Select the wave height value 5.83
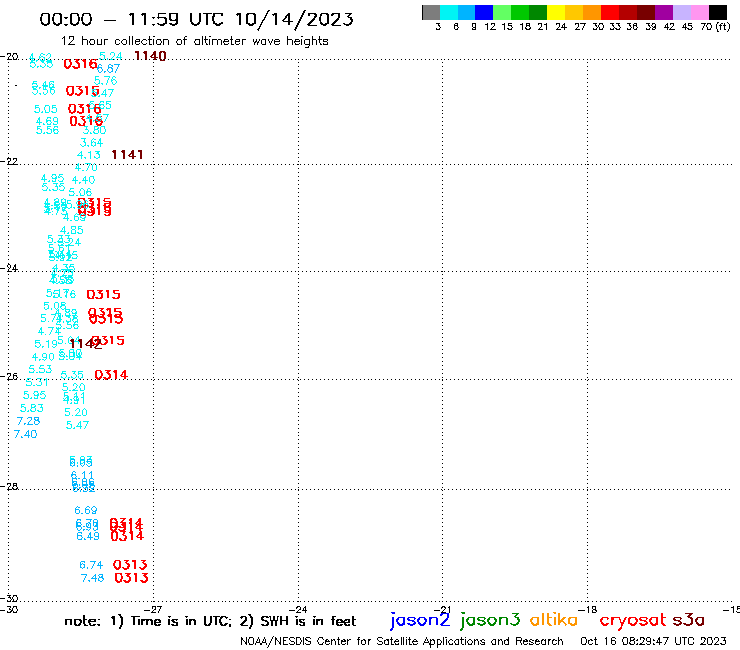The image size is (740, 650). click(x=32, y=408)
